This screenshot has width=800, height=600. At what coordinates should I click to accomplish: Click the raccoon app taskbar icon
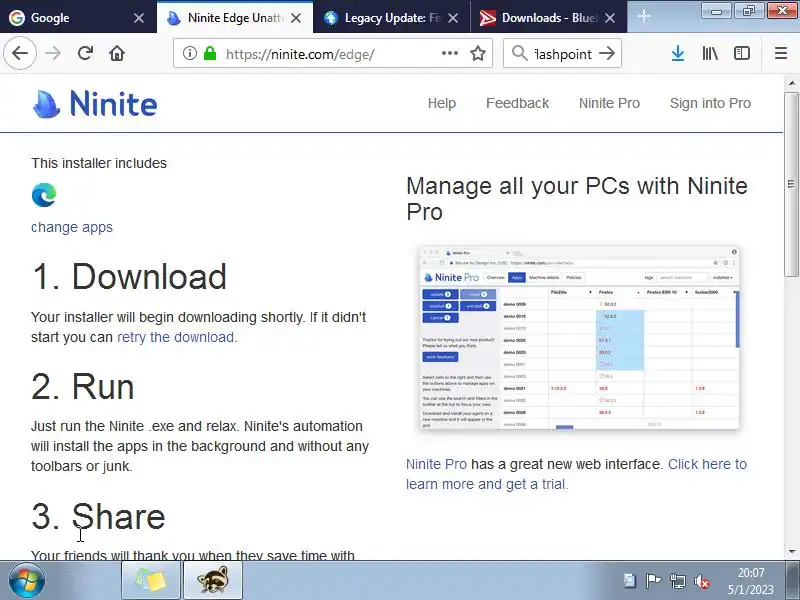(x=213, y=581)
